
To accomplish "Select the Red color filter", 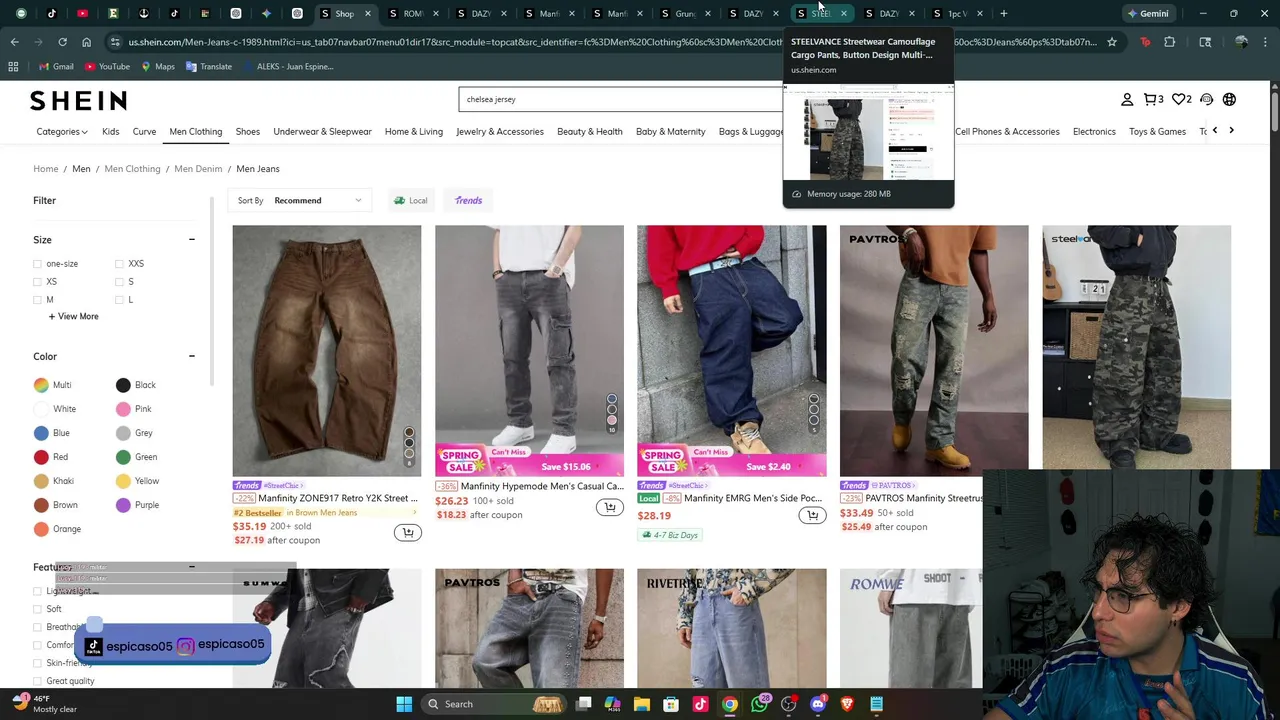I will coord(51,457).
